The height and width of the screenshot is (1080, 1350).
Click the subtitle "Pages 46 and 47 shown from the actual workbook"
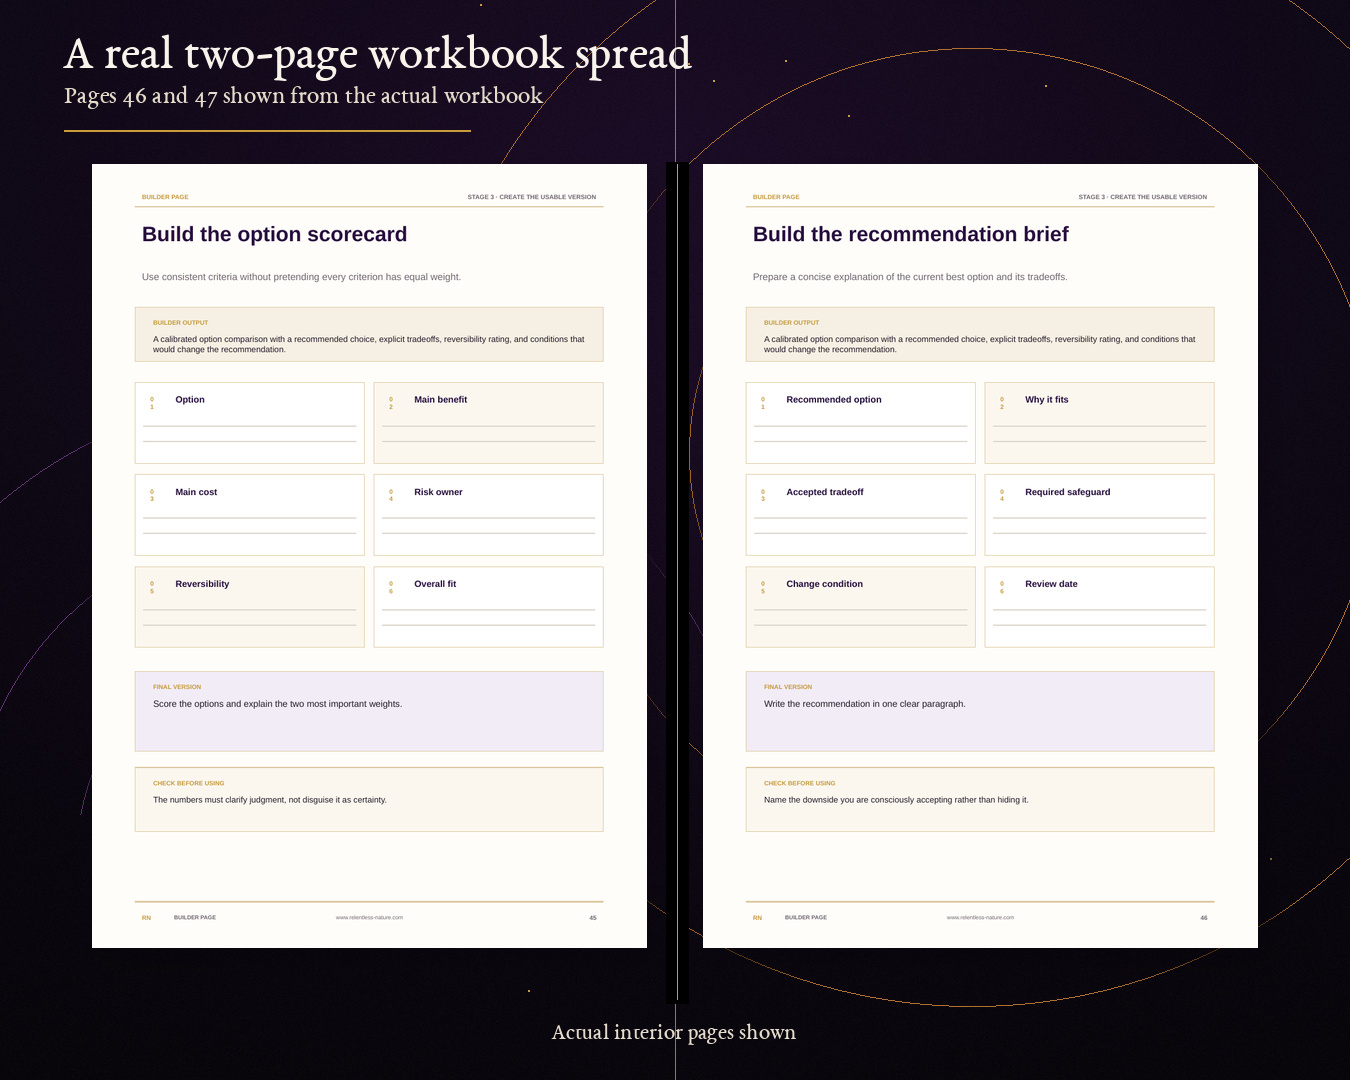click(x=303, y=96)
